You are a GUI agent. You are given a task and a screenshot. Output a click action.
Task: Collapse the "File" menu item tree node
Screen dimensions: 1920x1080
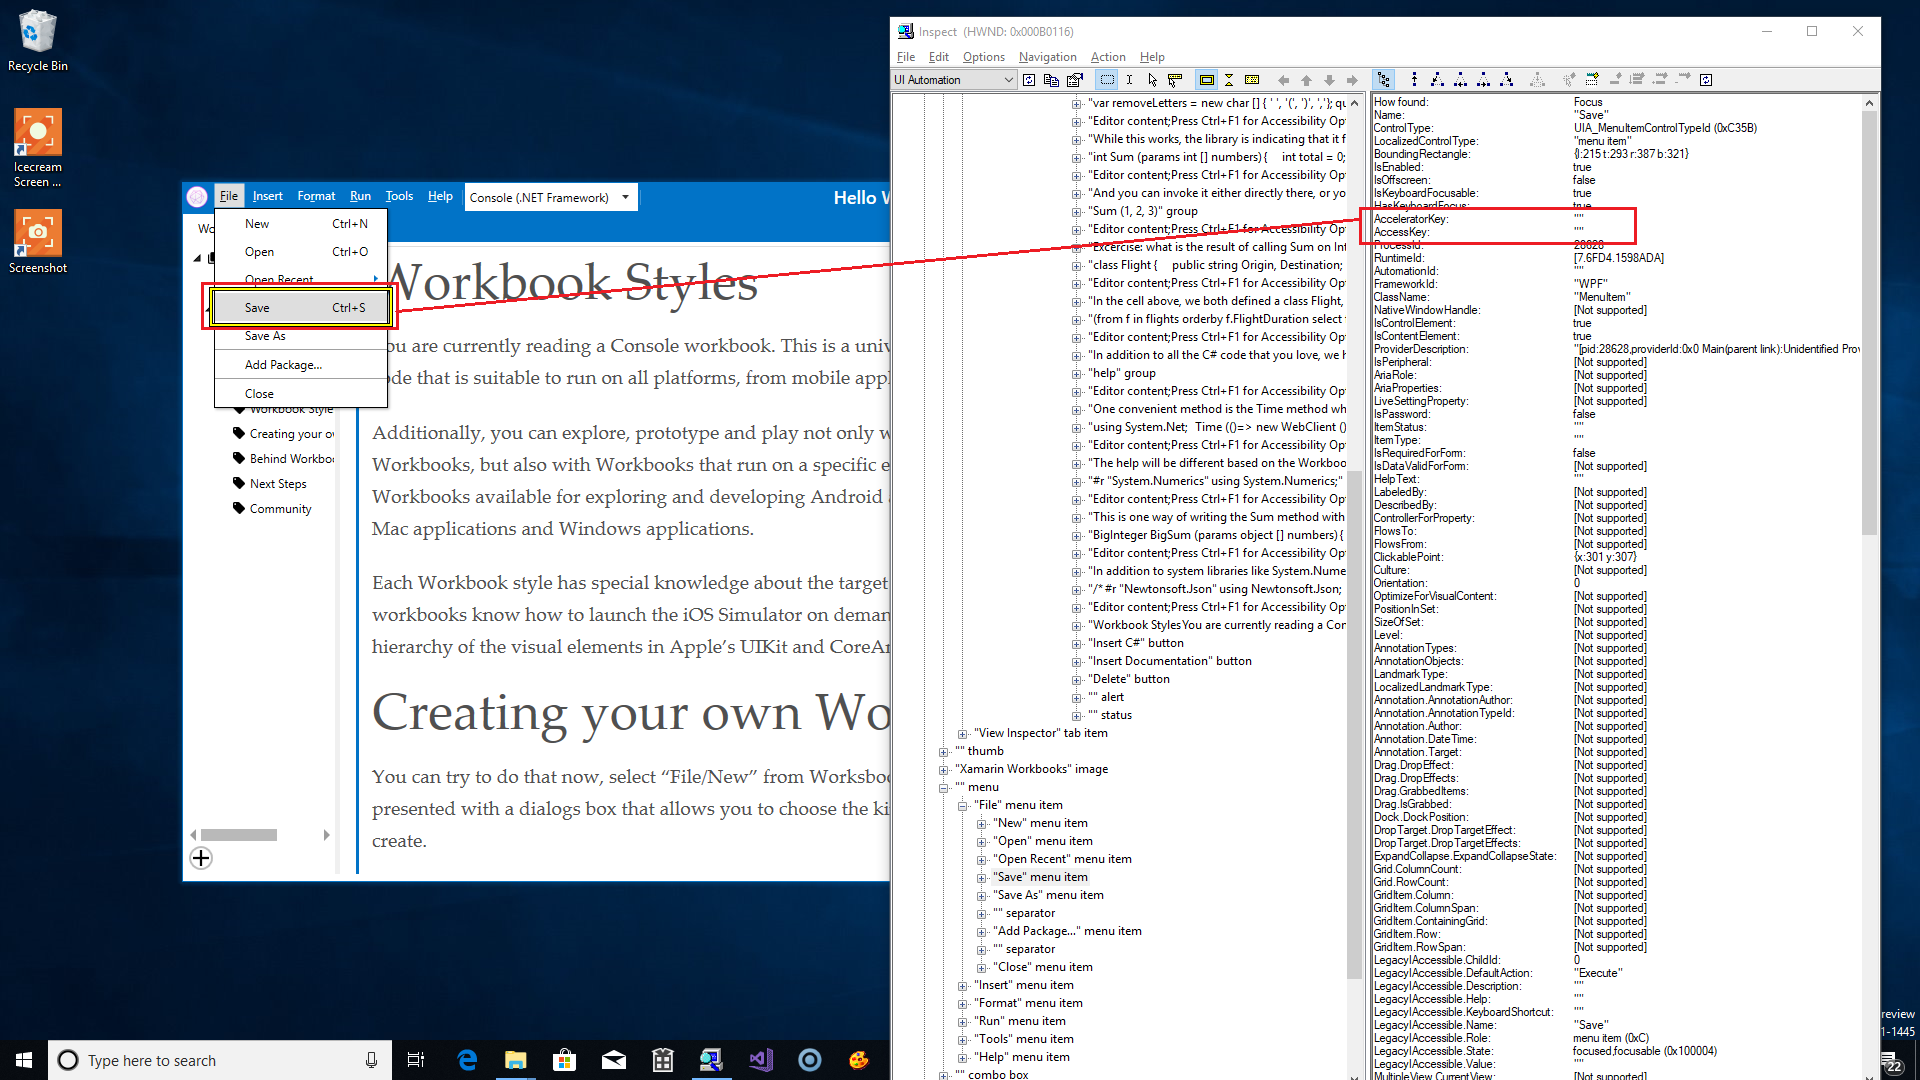[962, 806]
